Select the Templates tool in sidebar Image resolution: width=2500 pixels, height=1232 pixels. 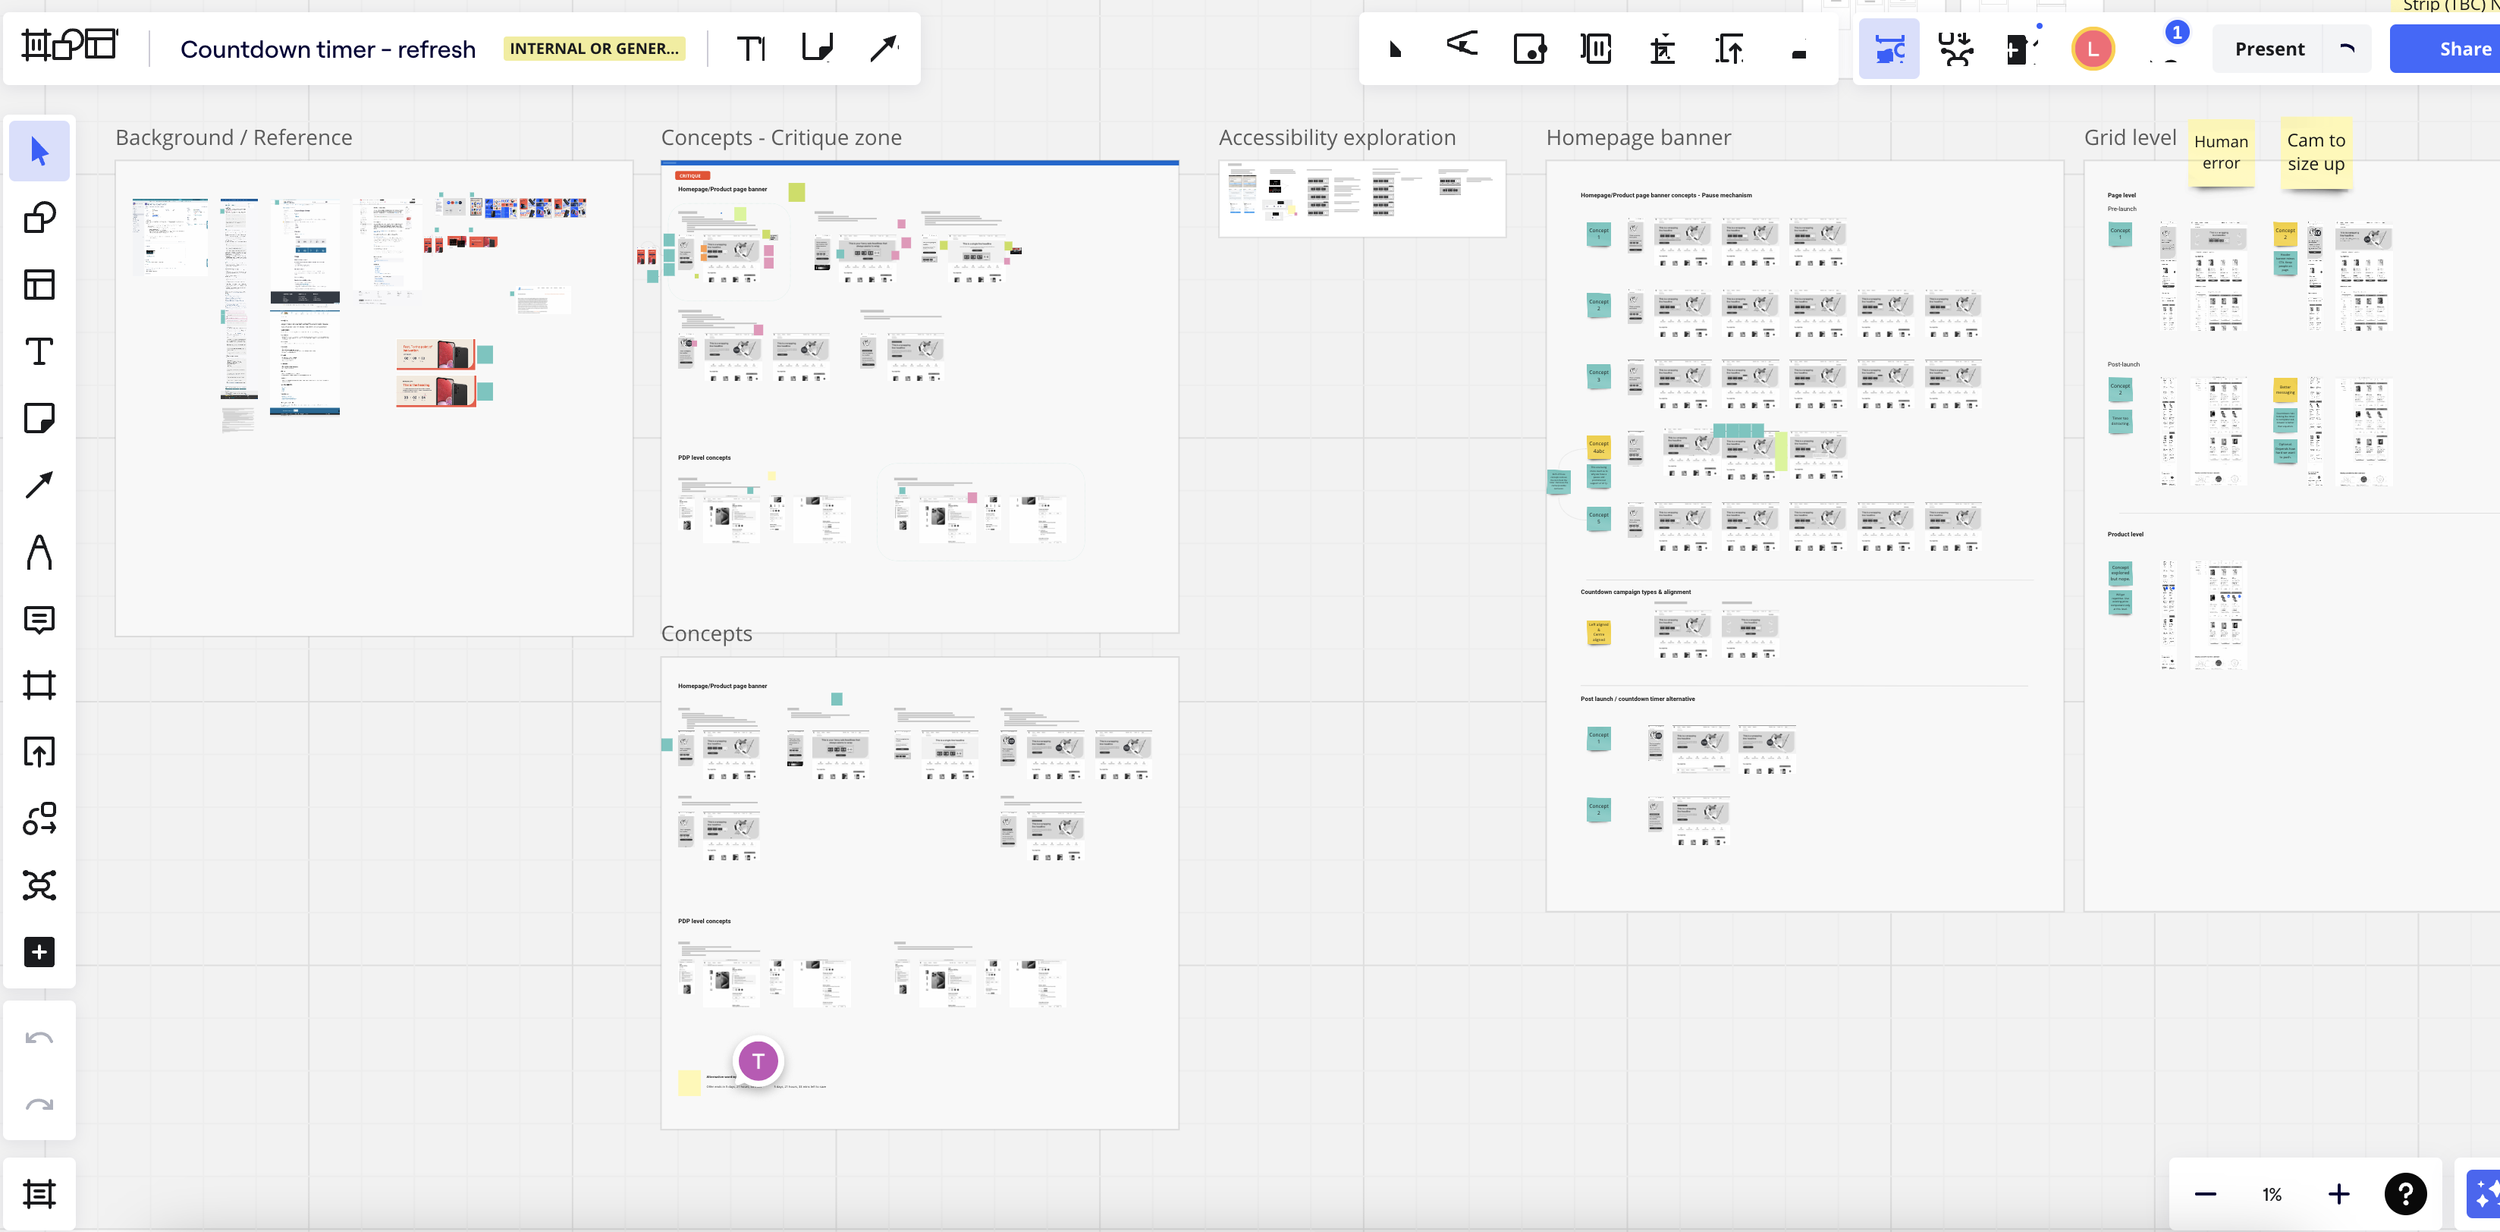39,285
